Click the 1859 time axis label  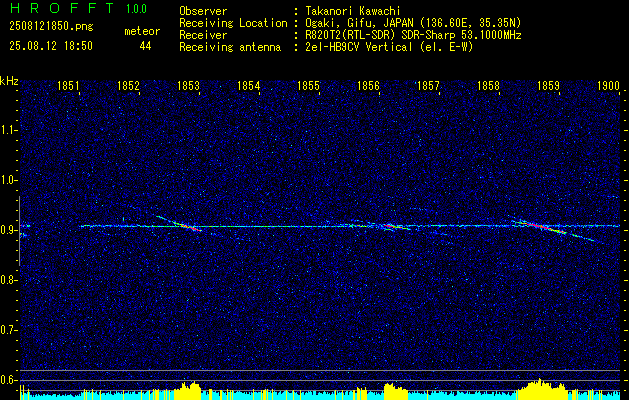pos(548,86)
